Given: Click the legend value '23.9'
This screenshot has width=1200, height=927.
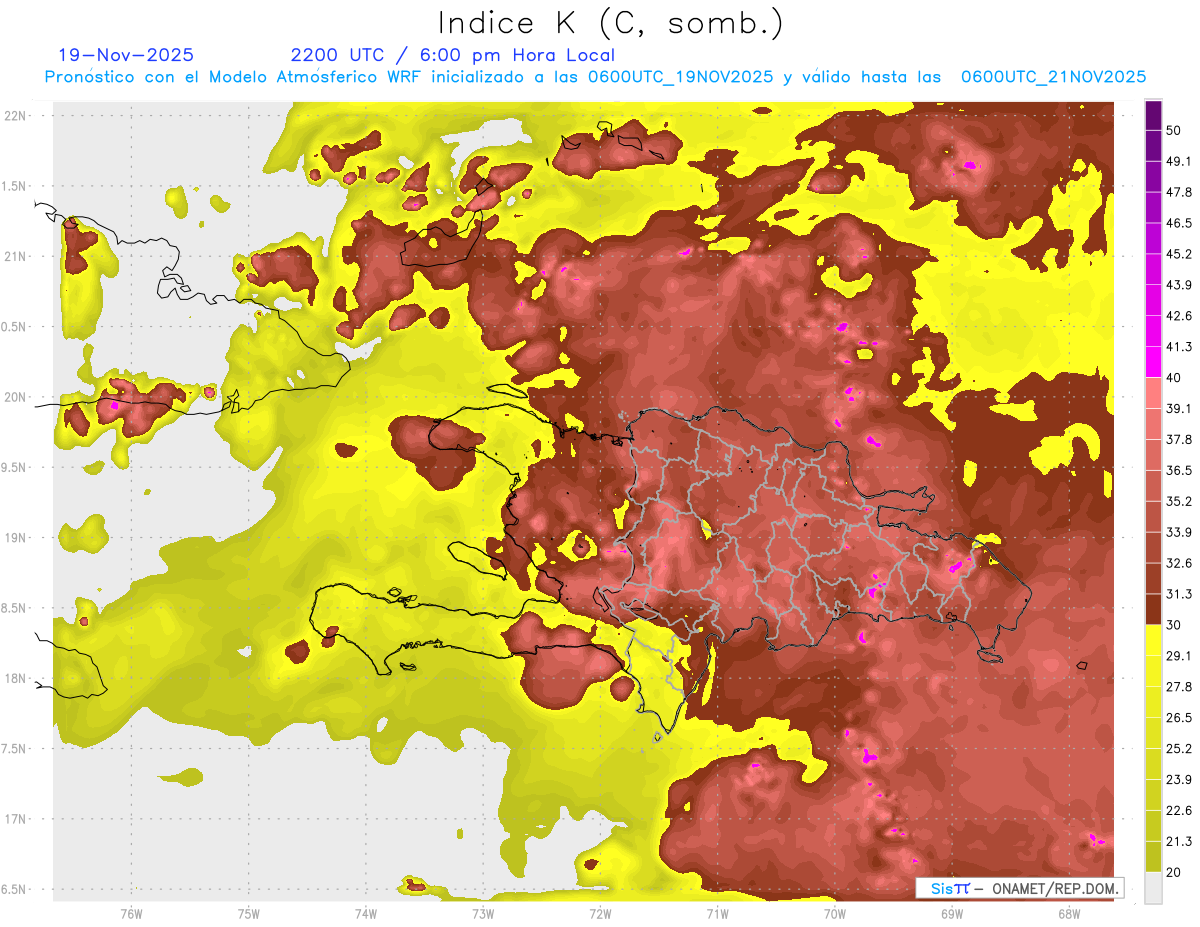Looking at the screenshot, I should (x=1179, y=779).
